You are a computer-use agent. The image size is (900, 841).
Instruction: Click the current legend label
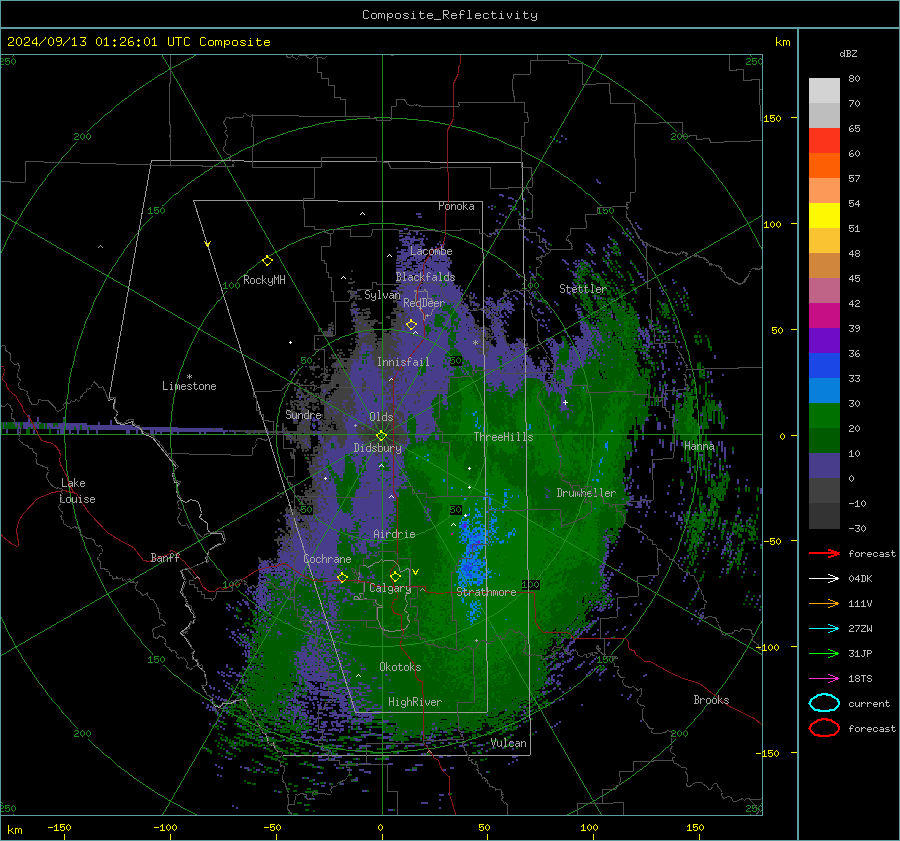(x=869, y=703)
